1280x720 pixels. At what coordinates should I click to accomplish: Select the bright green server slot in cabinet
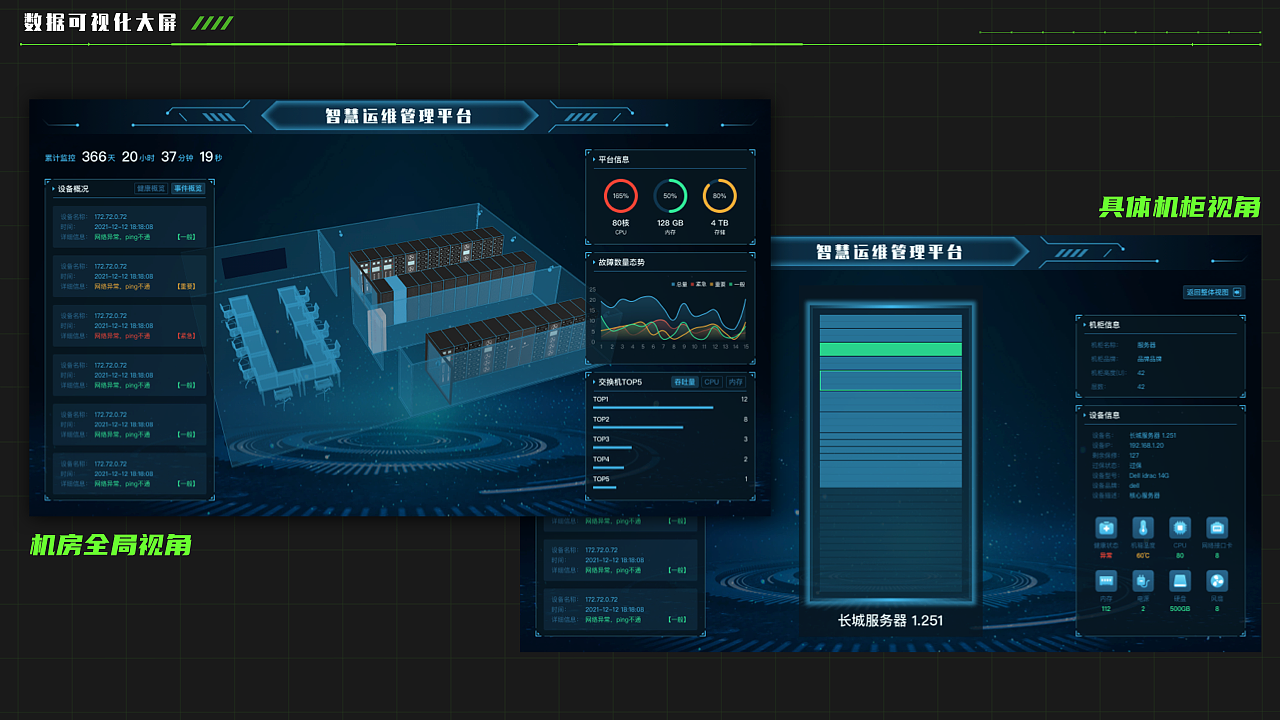[x=891, y=350]
